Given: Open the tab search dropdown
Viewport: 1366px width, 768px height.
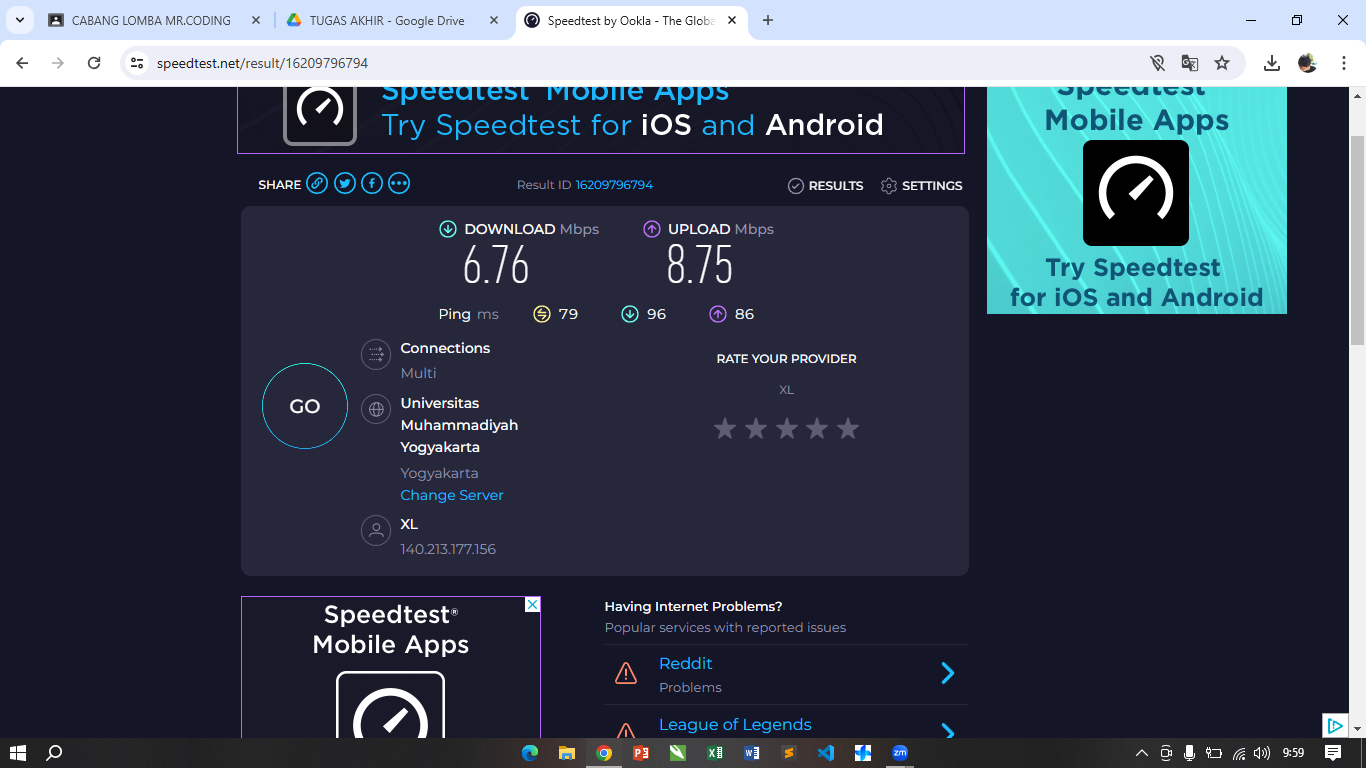Looking at the screenshot, I should [20, 20].
